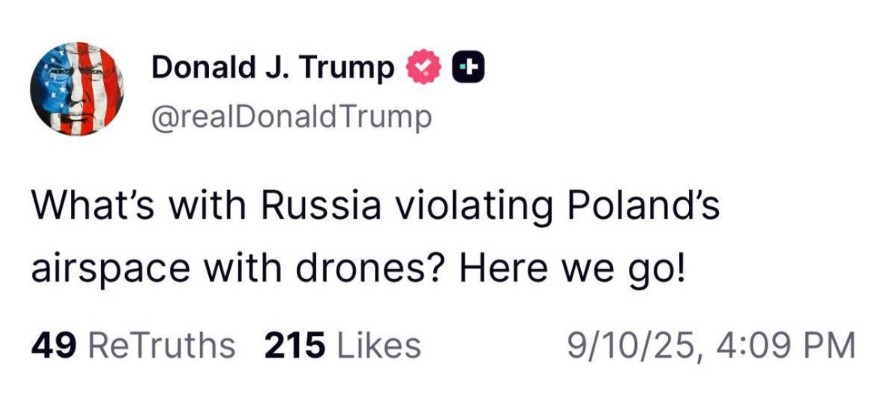View the 215 Likes list
This screenshot has width=874, height=399.
click(342, 346)
